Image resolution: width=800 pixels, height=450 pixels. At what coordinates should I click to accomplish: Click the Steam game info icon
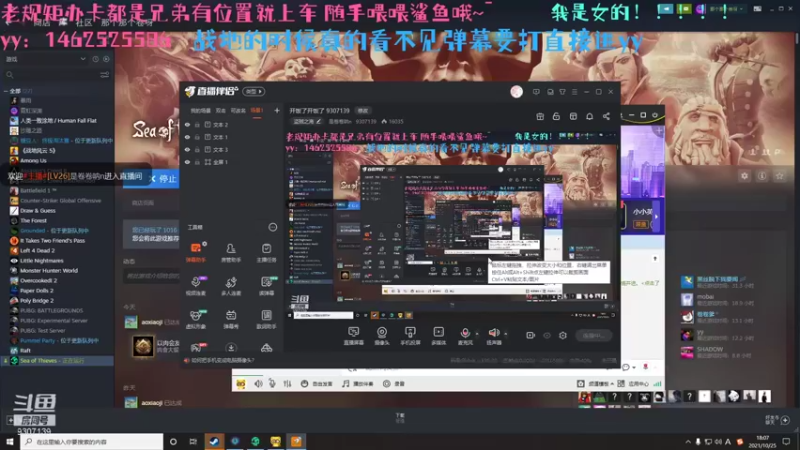[x=762, y=176]
